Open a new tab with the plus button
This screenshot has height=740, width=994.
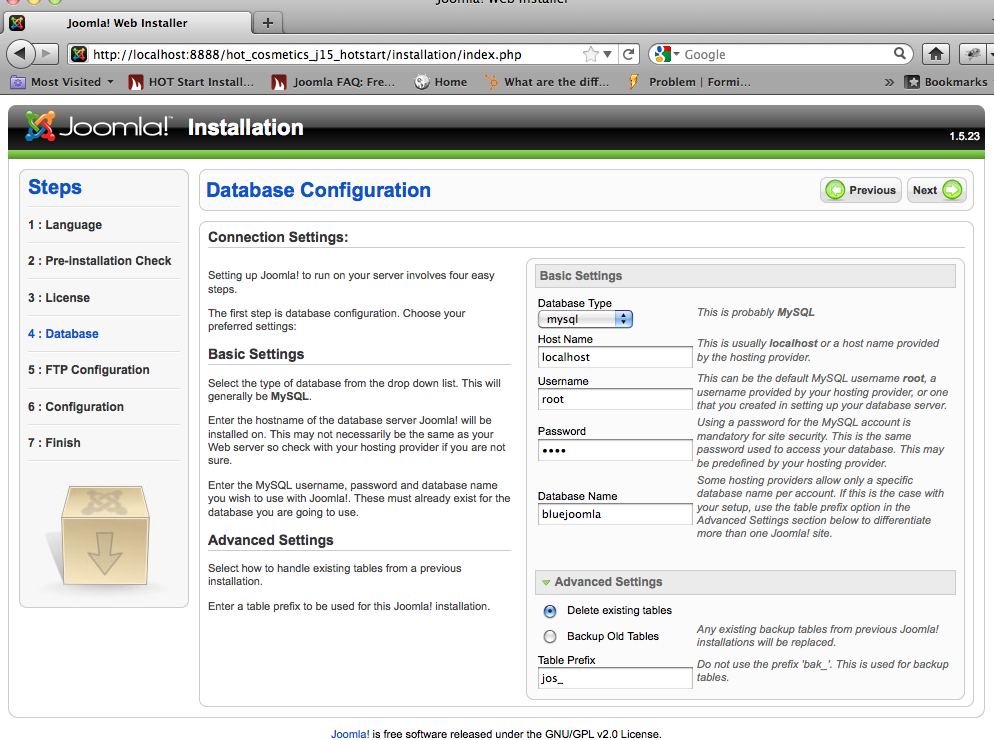(268, 23)
